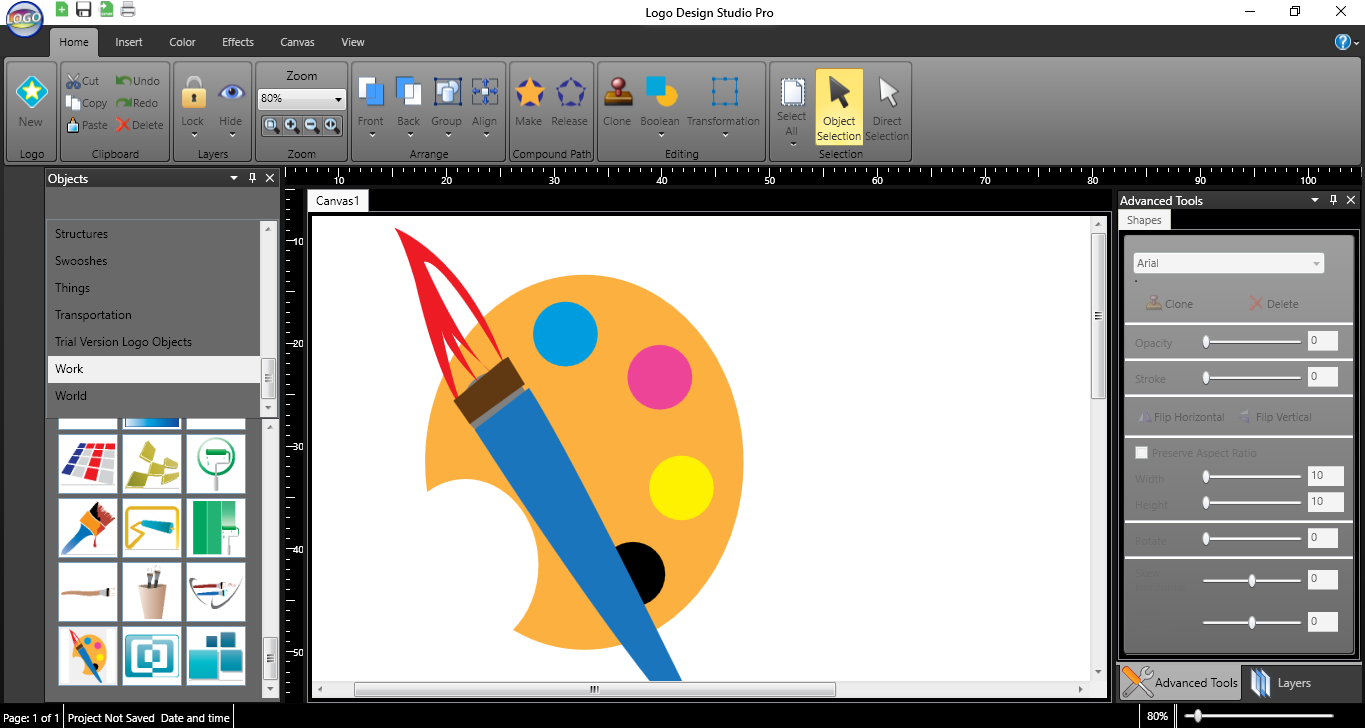Click the zoom out magnifier icon
Screen dimensions: 1365x728
(x=311, y=125)
